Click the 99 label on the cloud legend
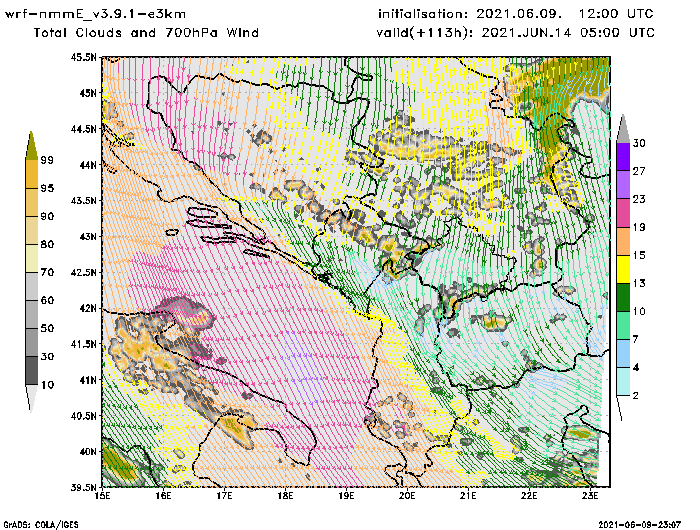700x530 pixels. [47, 160]
